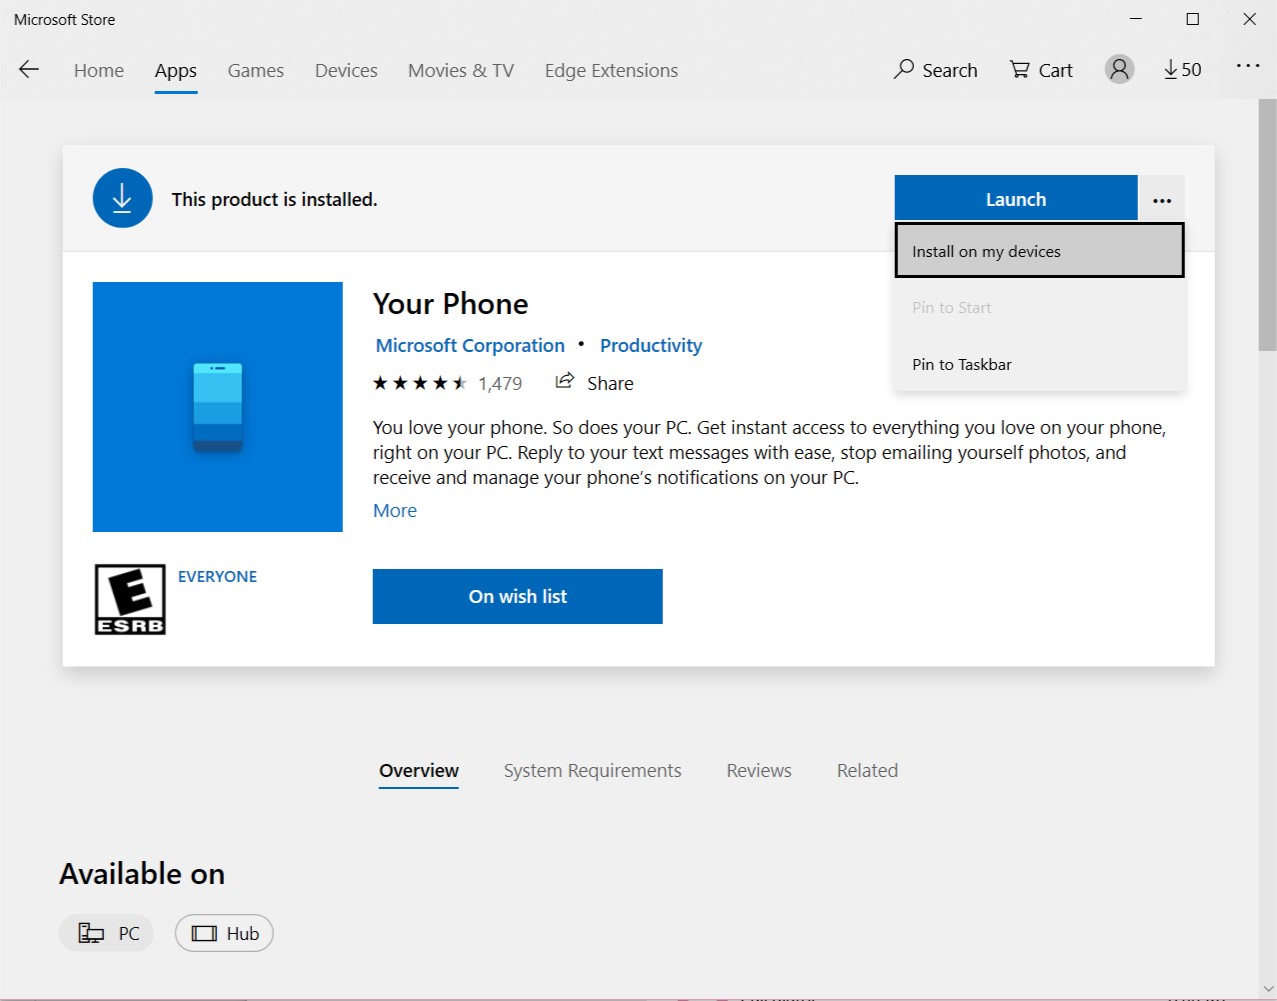
Task: Open the Movies & TV tab
Action: pyautogui.click(x=461, y=71)
